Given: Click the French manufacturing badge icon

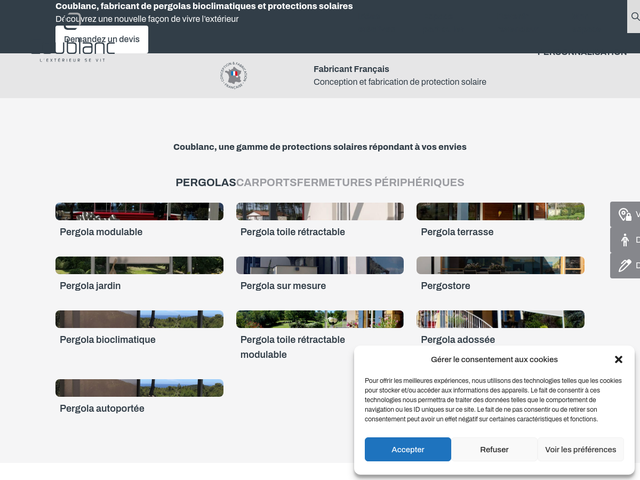Looking at the screenshot, I should coord(234,76).
